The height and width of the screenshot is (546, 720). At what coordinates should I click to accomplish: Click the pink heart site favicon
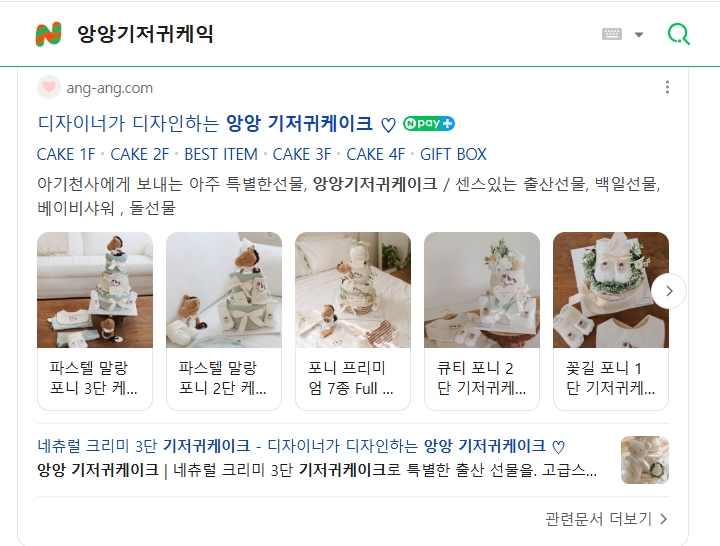[49, 87]
